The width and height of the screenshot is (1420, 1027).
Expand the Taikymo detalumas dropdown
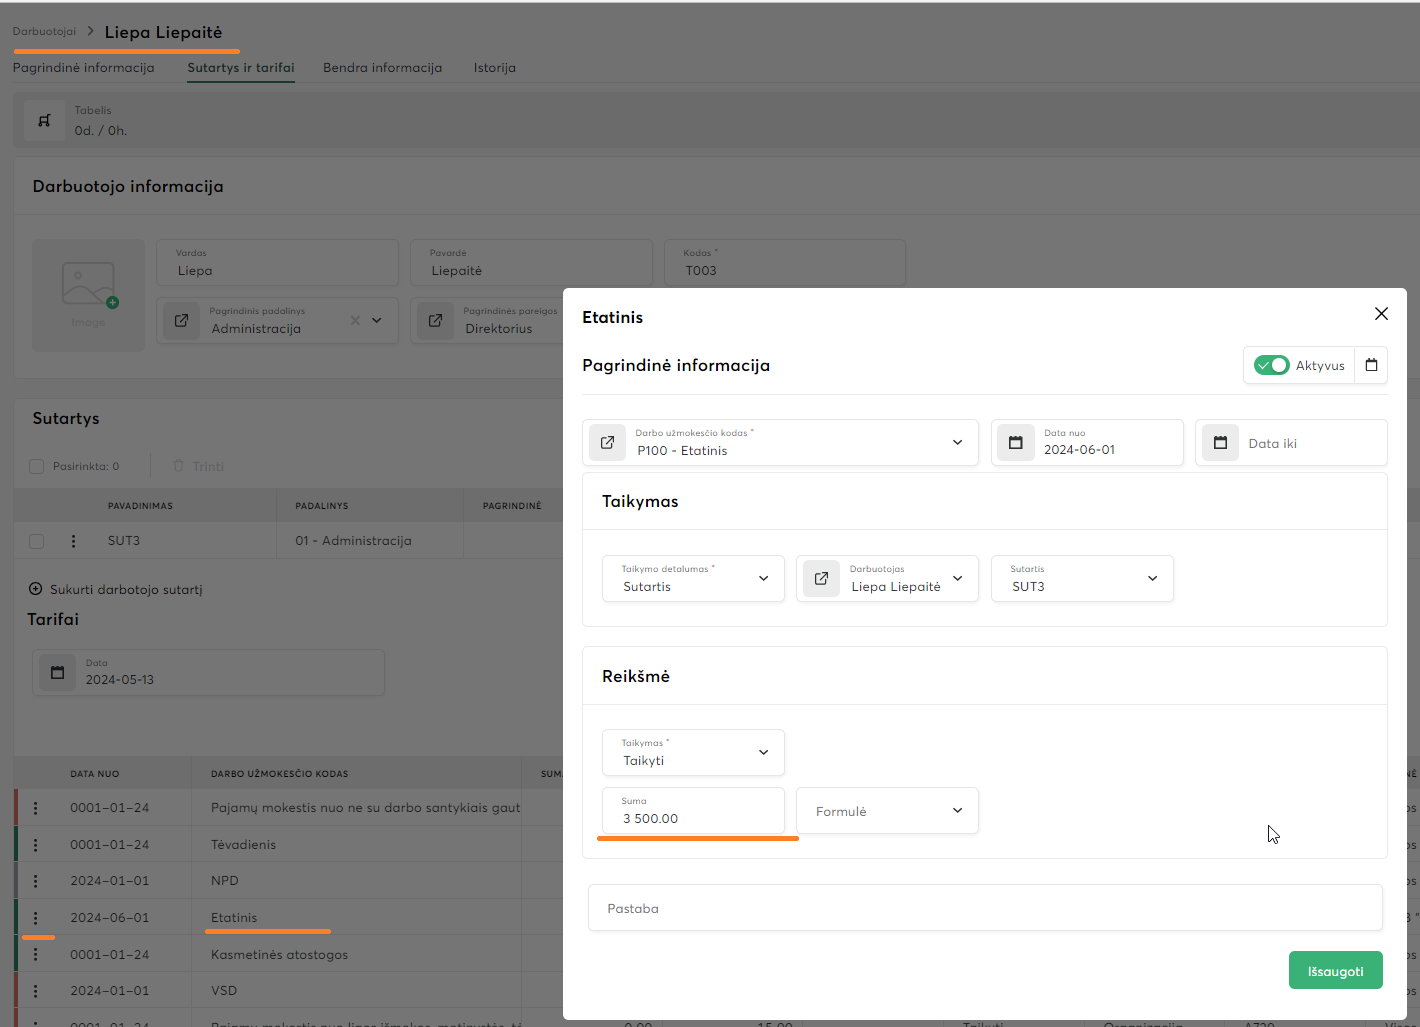point(763,578)
